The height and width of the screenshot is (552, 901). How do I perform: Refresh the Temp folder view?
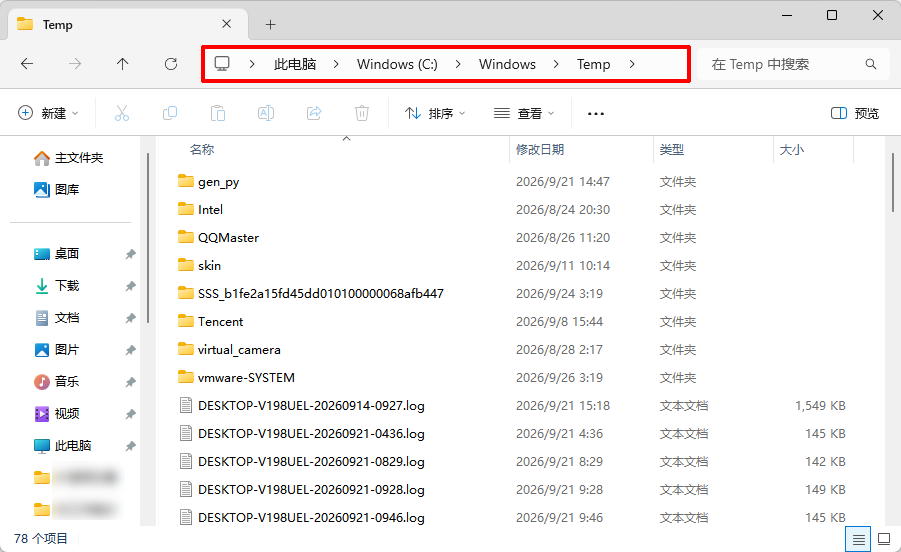171,64
